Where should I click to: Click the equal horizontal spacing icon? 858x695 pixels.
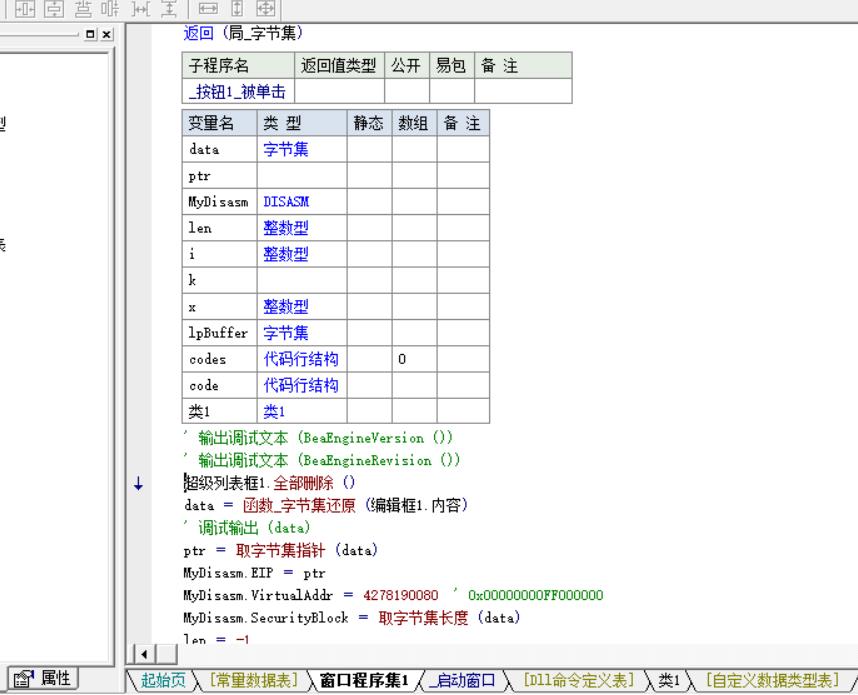pos(141,9)
